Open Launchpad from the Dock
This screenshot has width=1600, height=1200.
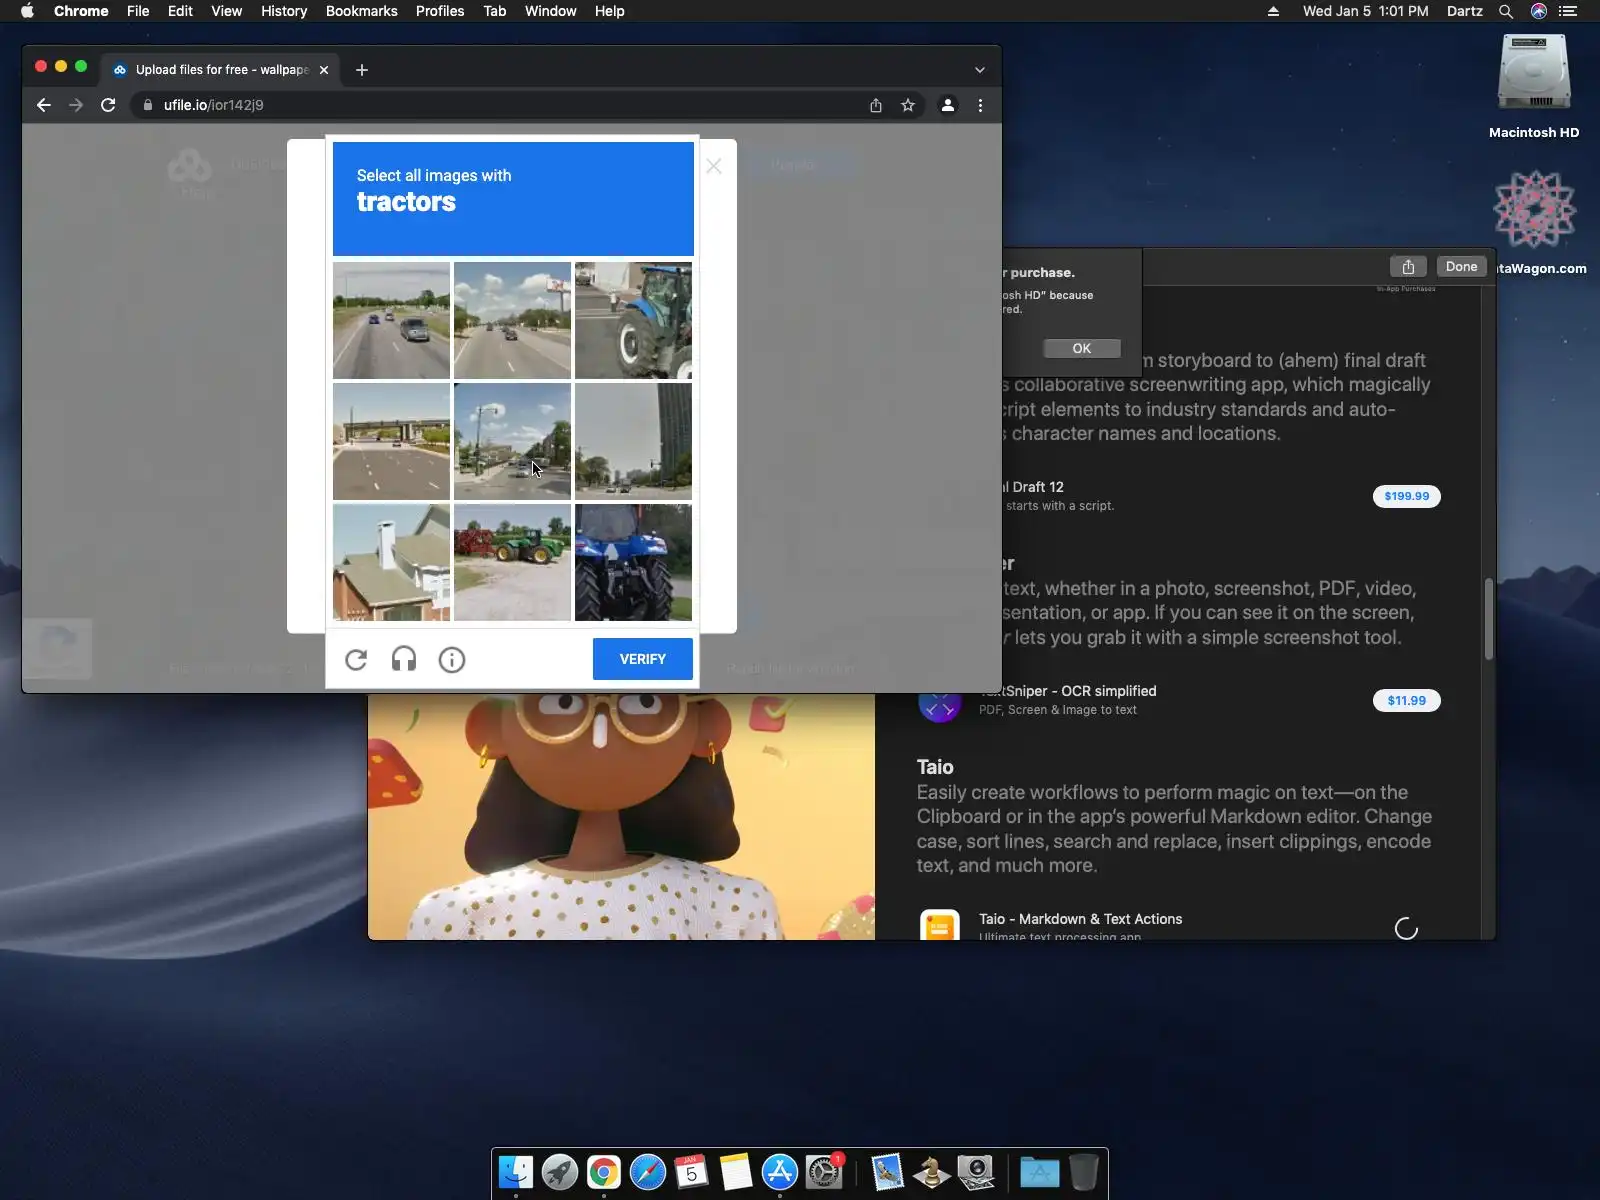click(x=560, y=1172)
